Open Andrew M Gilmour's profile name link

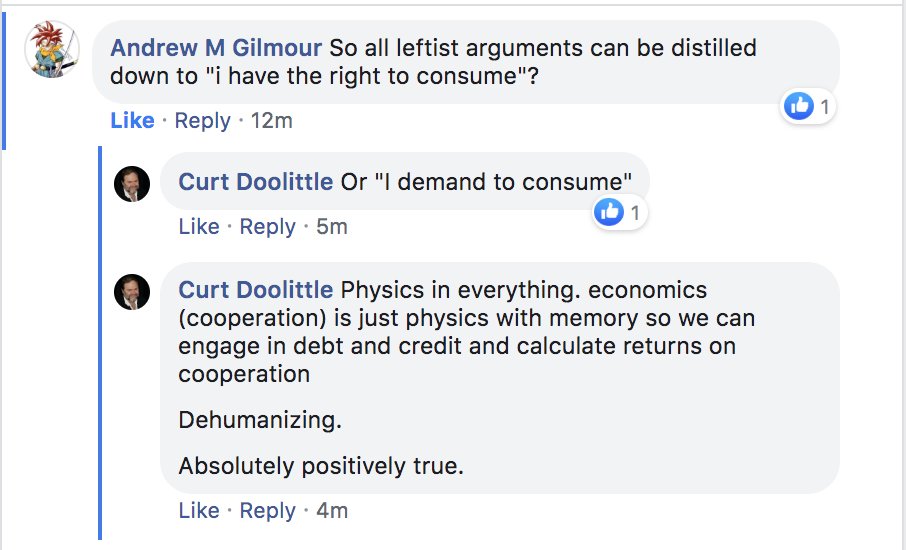point(216,48)
